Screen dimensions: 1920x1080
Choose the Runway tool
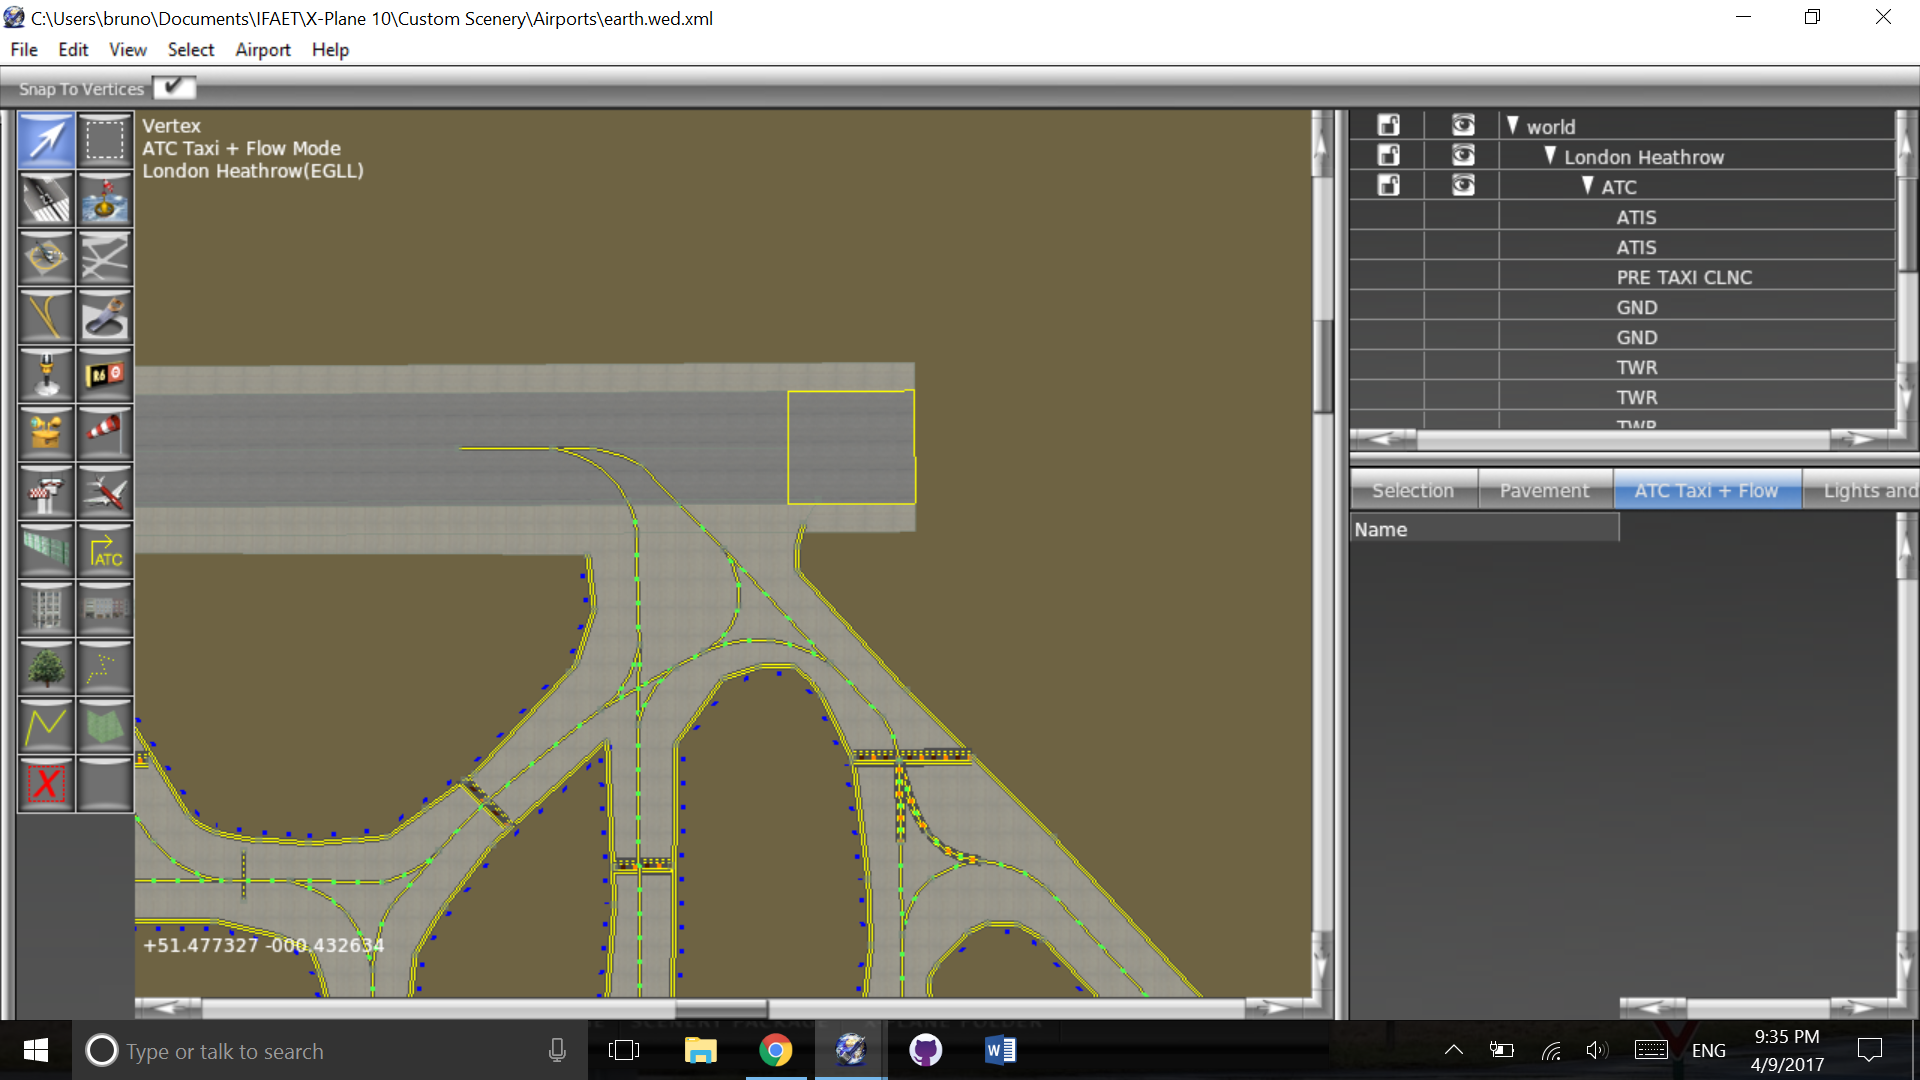tap(46, 199)
